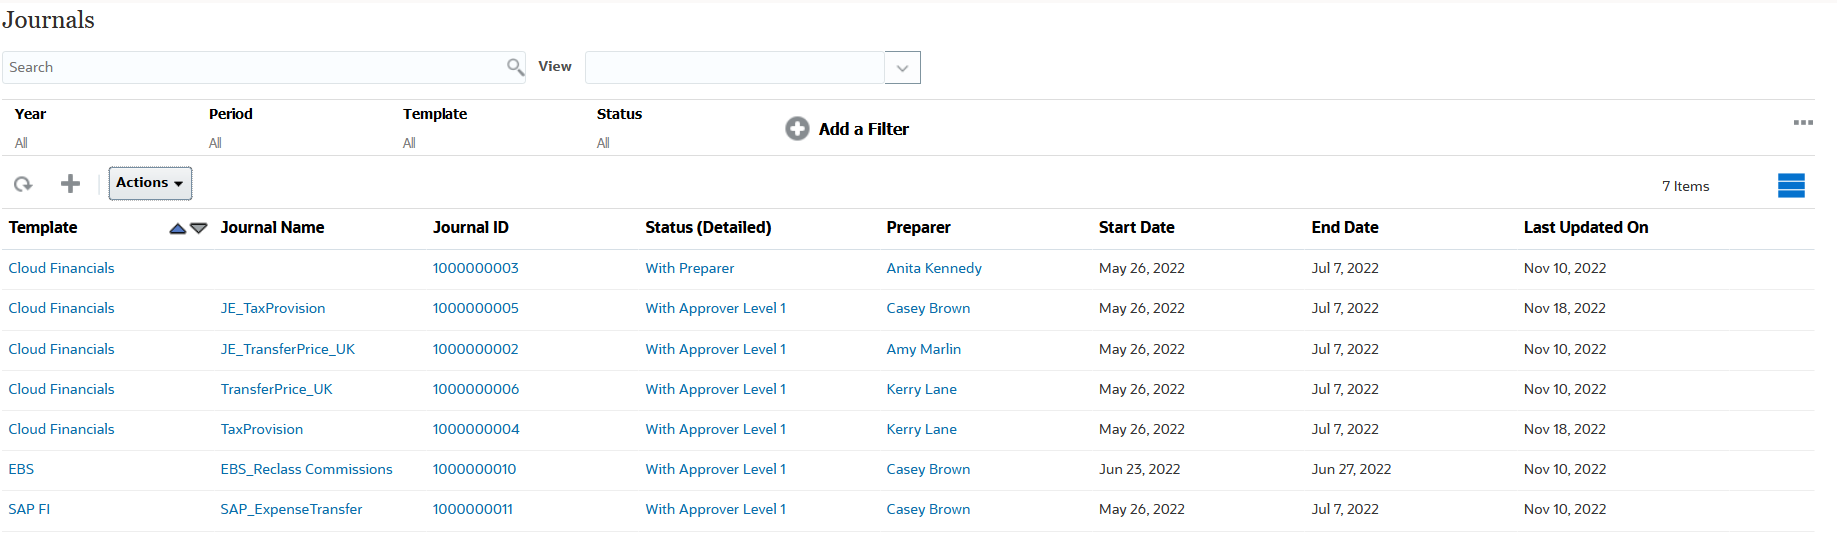The image size is (1837, 533).
Task: Switch to the list view icon
Action: (x=1791, y=186)
